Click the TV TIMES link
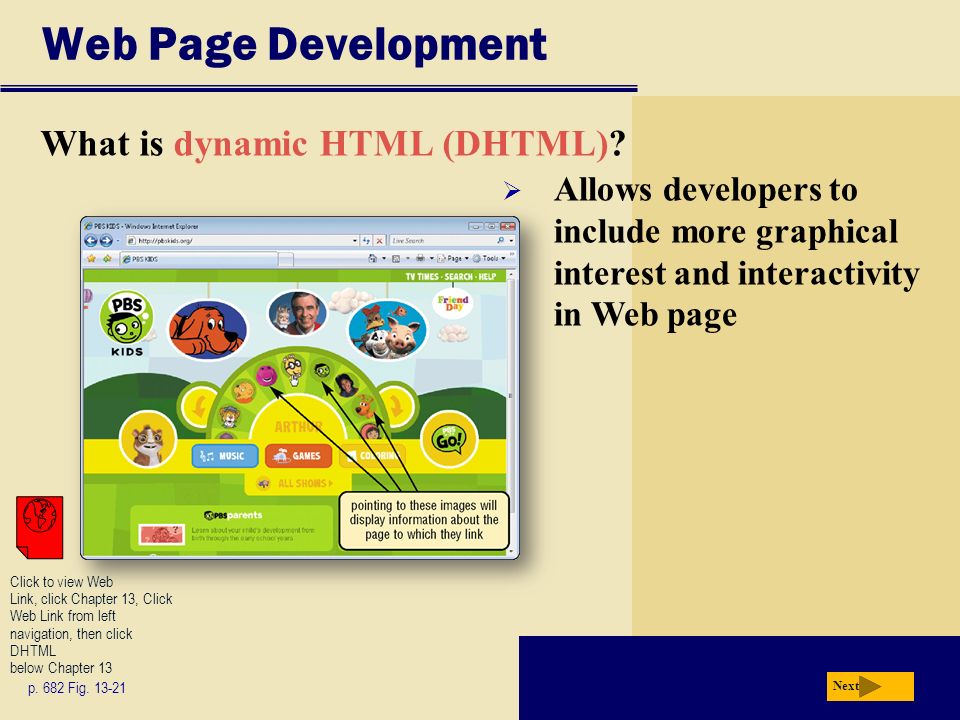Viewport: 960px width, 720px height. 422,277
